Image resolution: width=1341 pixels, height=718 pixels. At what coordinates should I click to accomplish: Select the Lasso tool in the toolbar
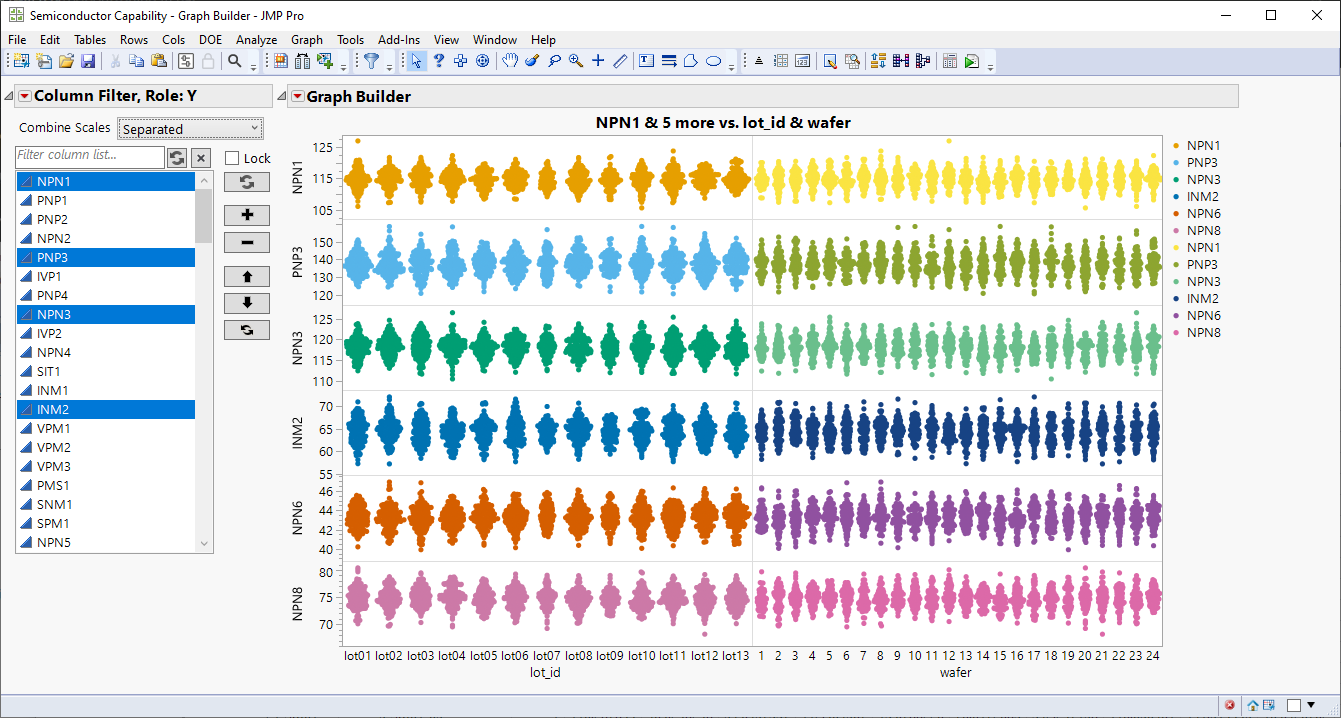[555, 61]
